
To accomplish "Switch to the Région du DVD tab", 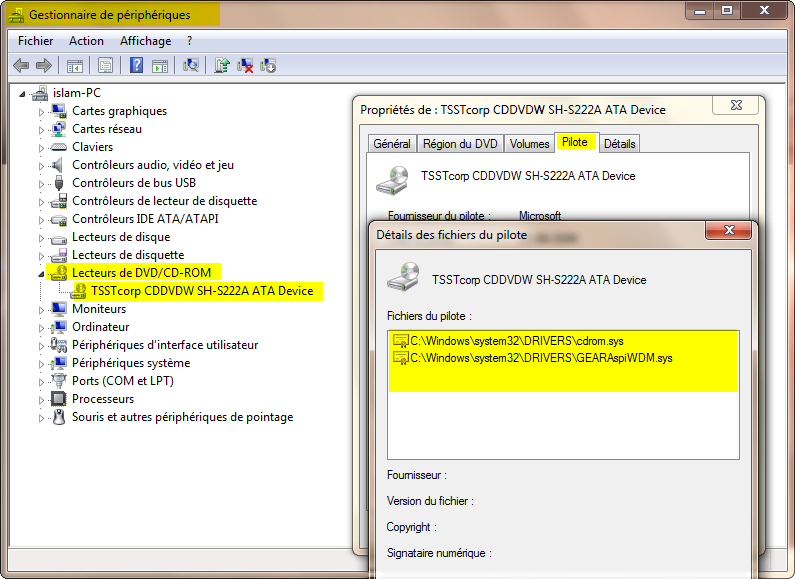I will coord(460,144).
